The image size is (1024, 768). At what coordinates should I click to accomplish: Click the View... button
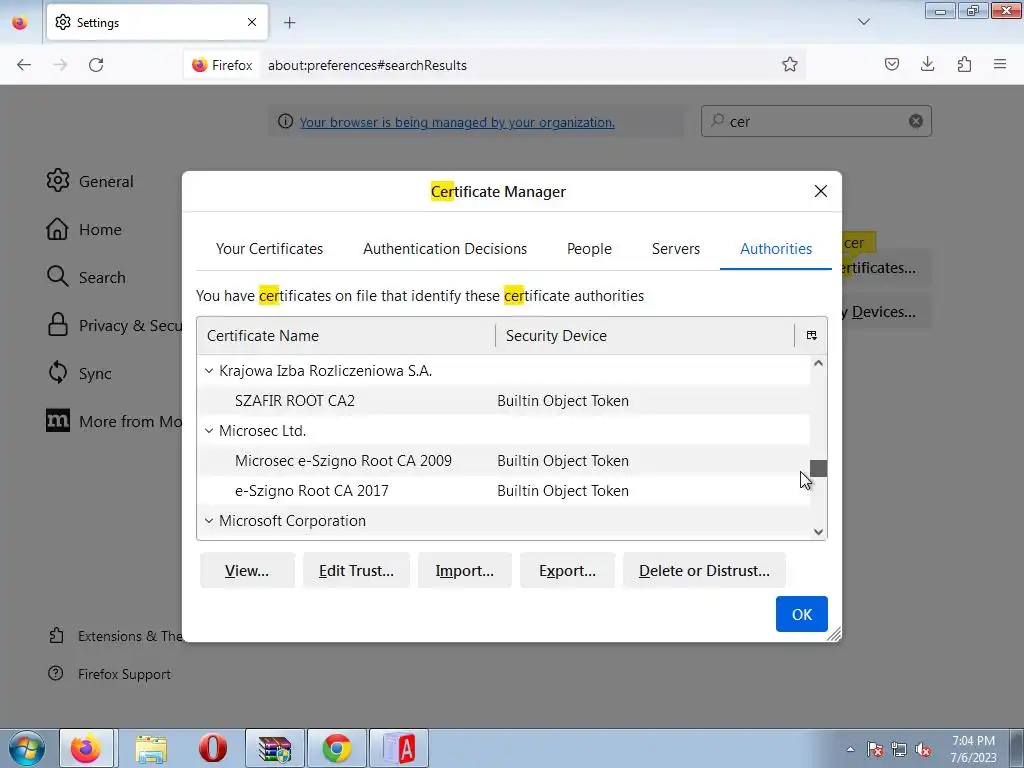(x=247, y=571)
